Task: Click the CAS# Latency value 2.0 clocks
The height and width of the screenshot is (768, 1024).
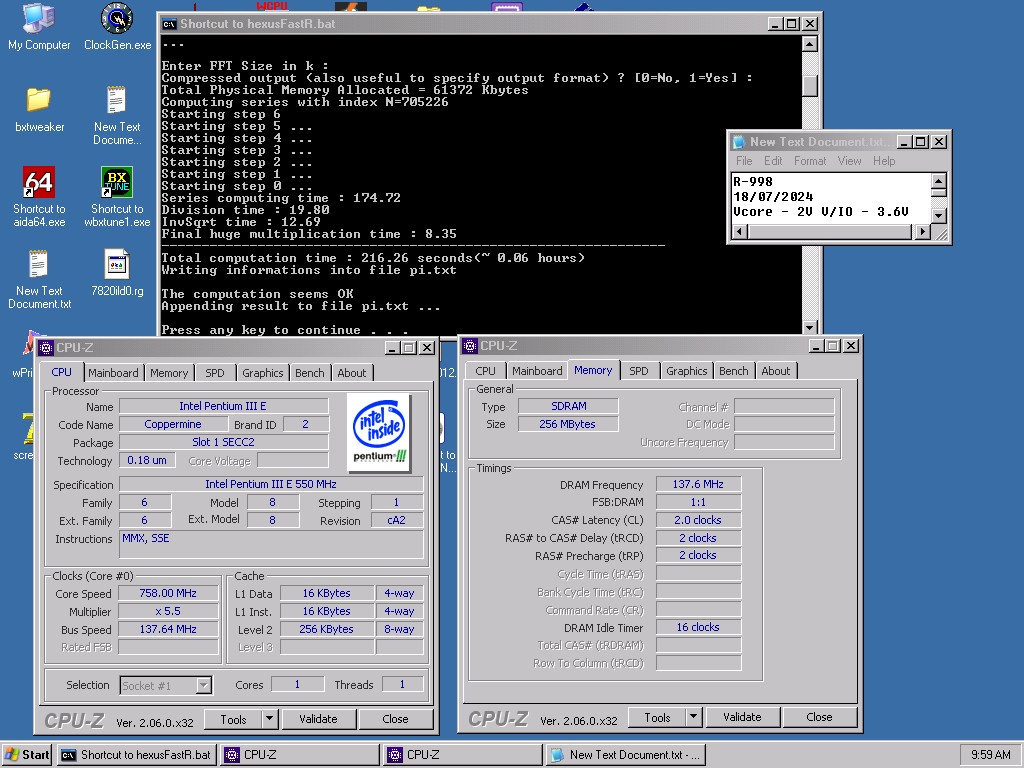Action: [x=698, y=520]
